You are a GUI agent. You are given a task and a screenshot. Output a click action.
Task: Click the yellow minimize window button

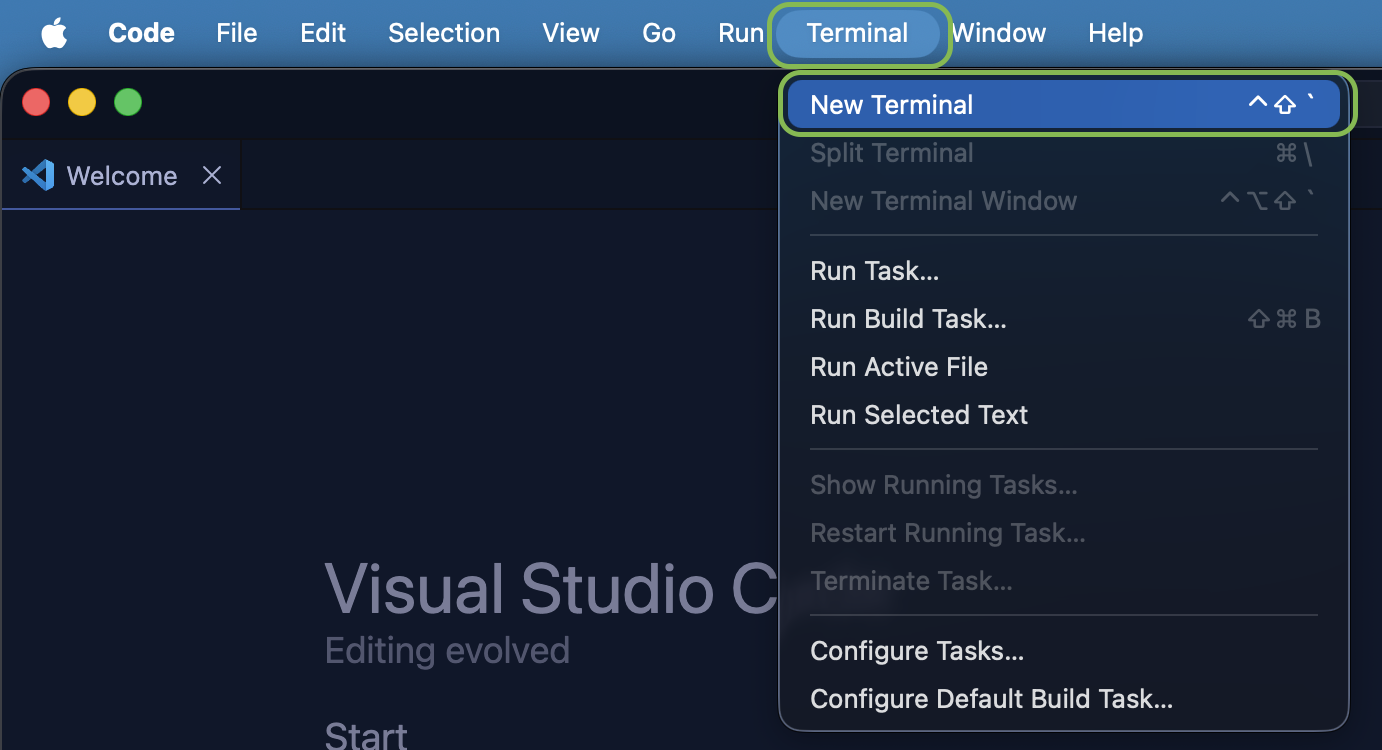(82, 102)
